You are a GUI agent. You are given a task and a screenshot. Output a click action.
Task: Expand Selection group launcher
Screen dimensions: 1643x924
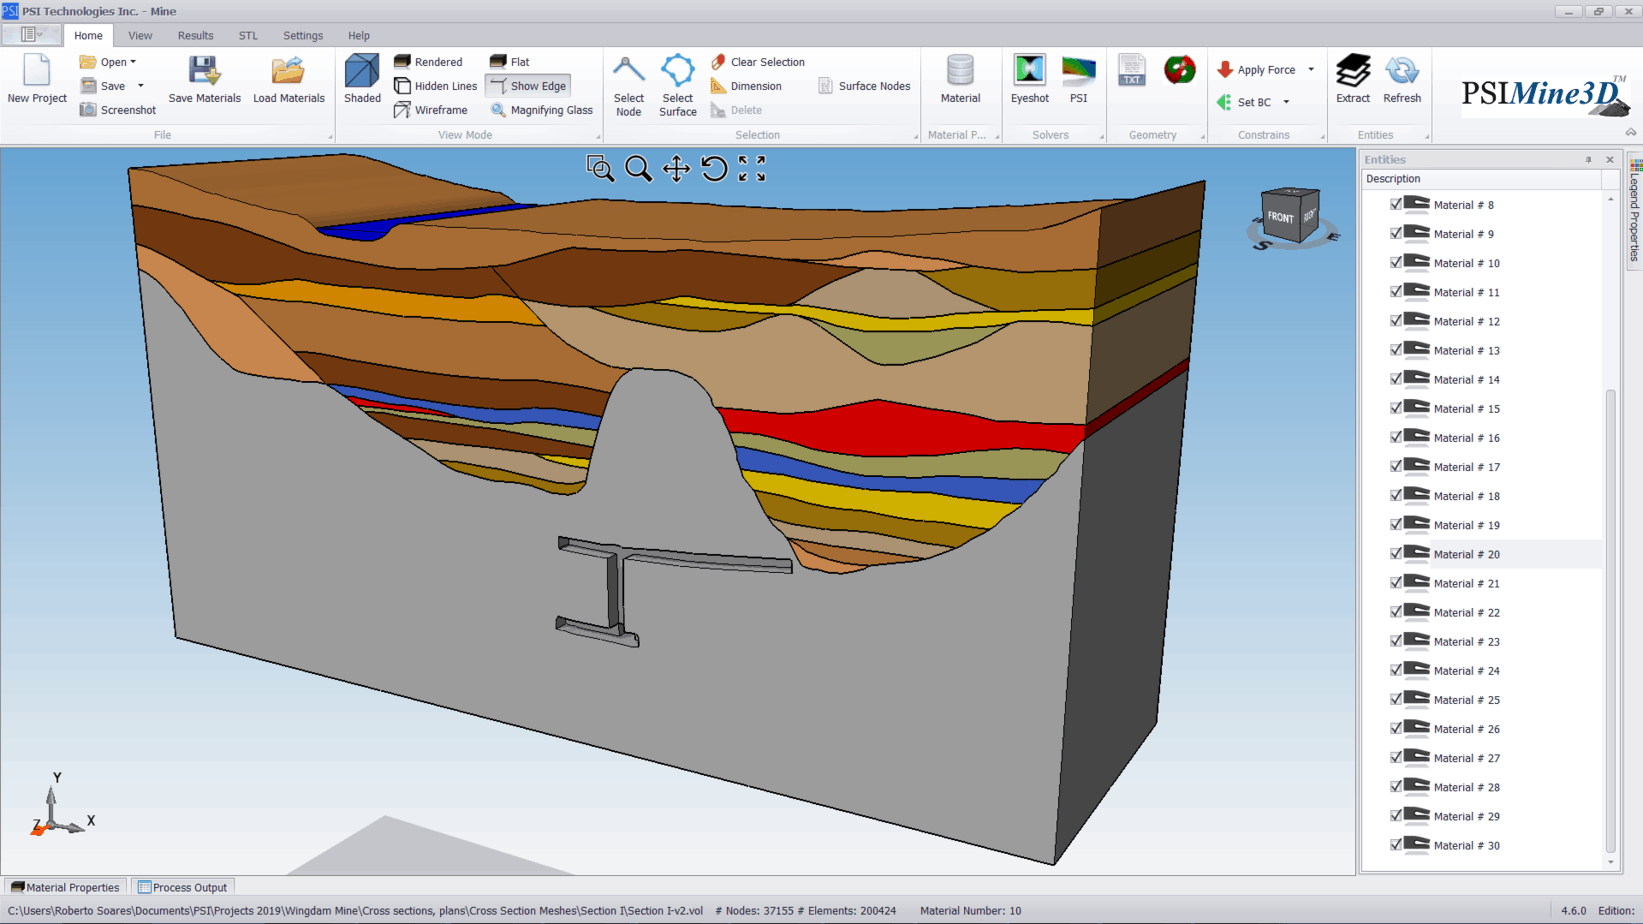pos(915,136)
